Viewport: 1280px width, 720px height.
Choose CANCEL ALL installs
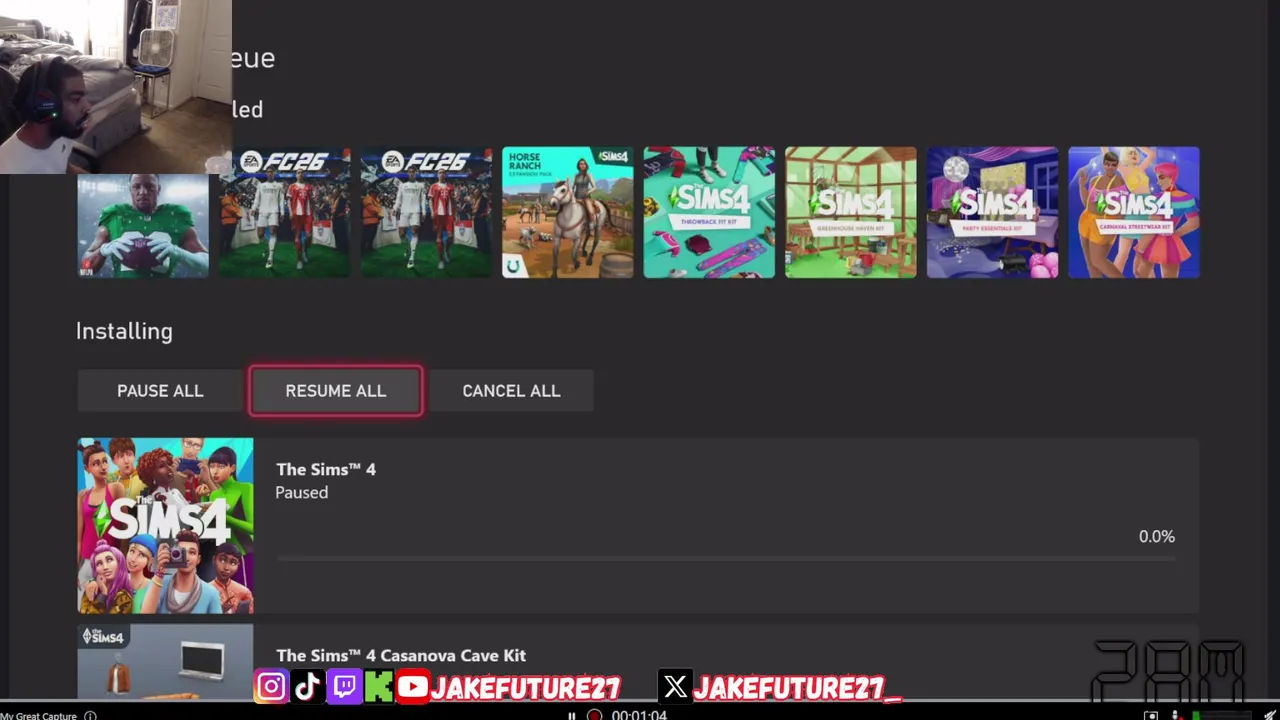511,391
